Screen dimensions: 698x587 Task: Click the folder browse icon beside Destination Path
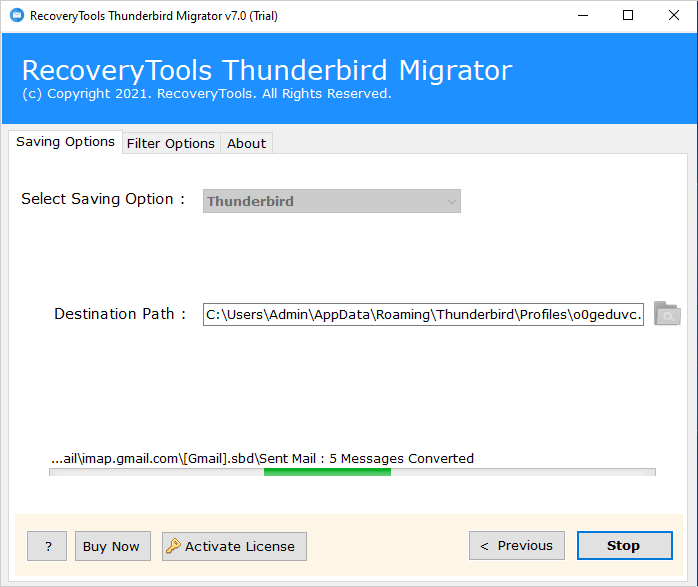pyautogui.click(x=667, y=314)
